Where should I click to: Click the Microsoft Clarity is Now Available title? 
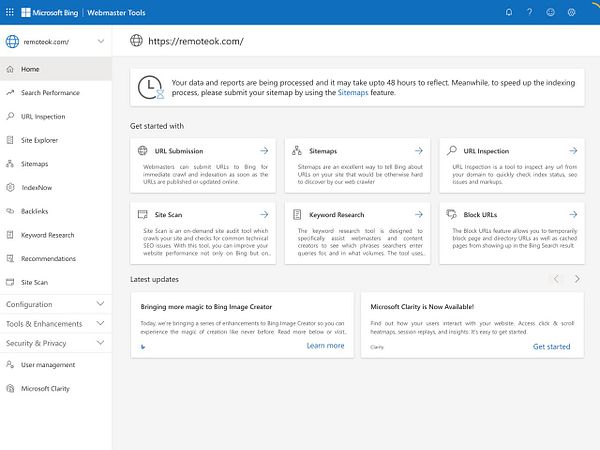[x=422, y=307]
